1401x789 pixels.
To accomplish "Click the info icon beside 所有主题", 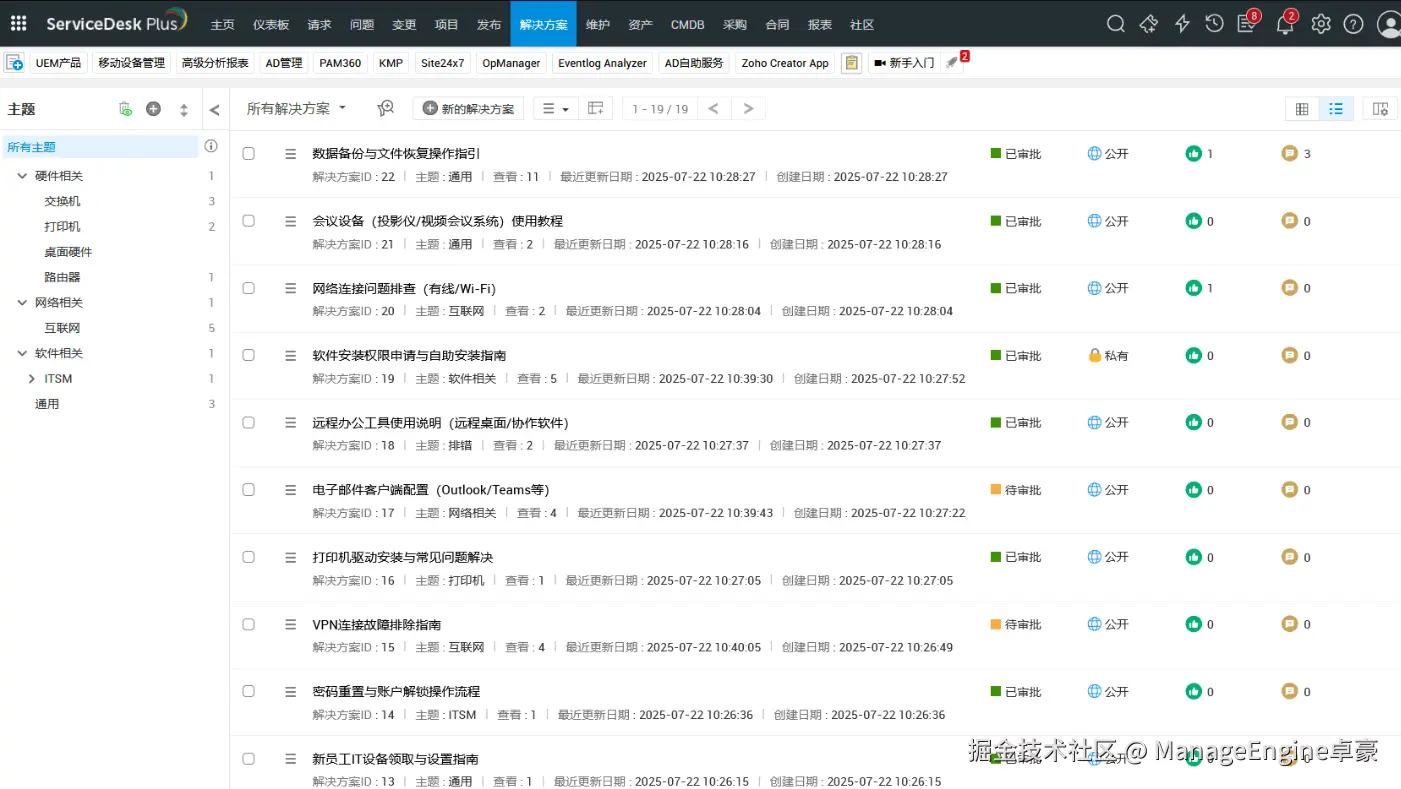I will pyautogui.click(x=211, y=146).
